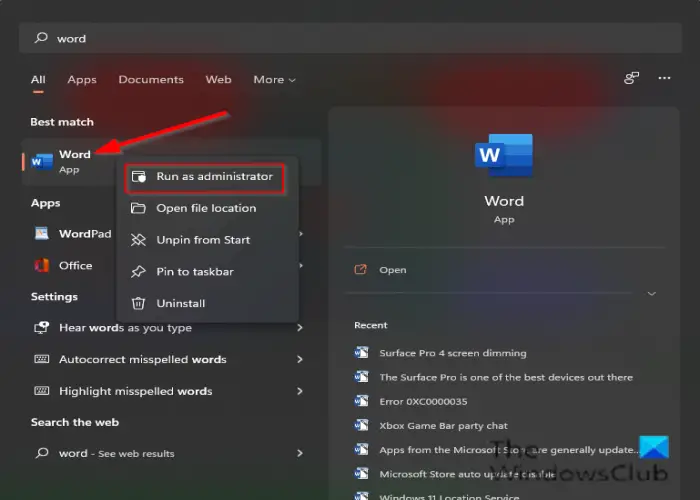Viewport: 700px width, 500px height.
Task: Click the keyboard icon for Highlight misspelled words
Action: 42,391
